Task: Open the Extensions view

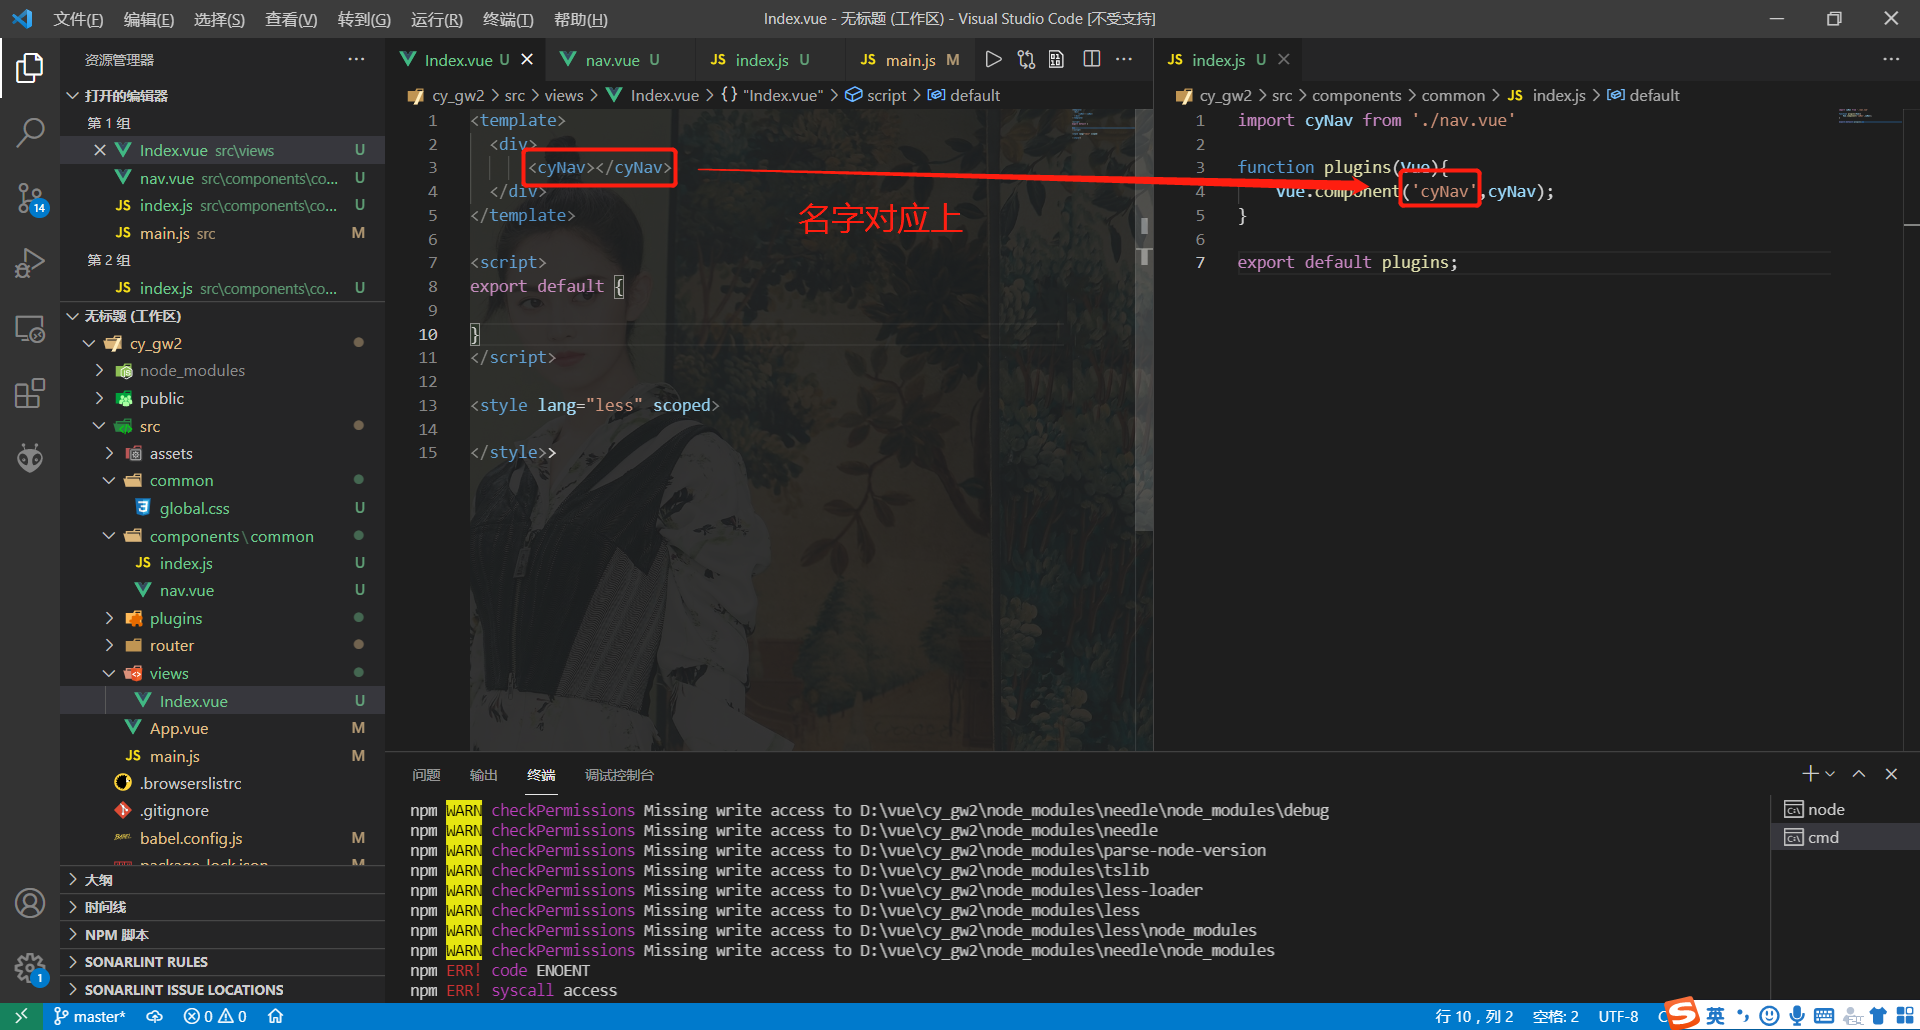Action: tap(30, 393)
